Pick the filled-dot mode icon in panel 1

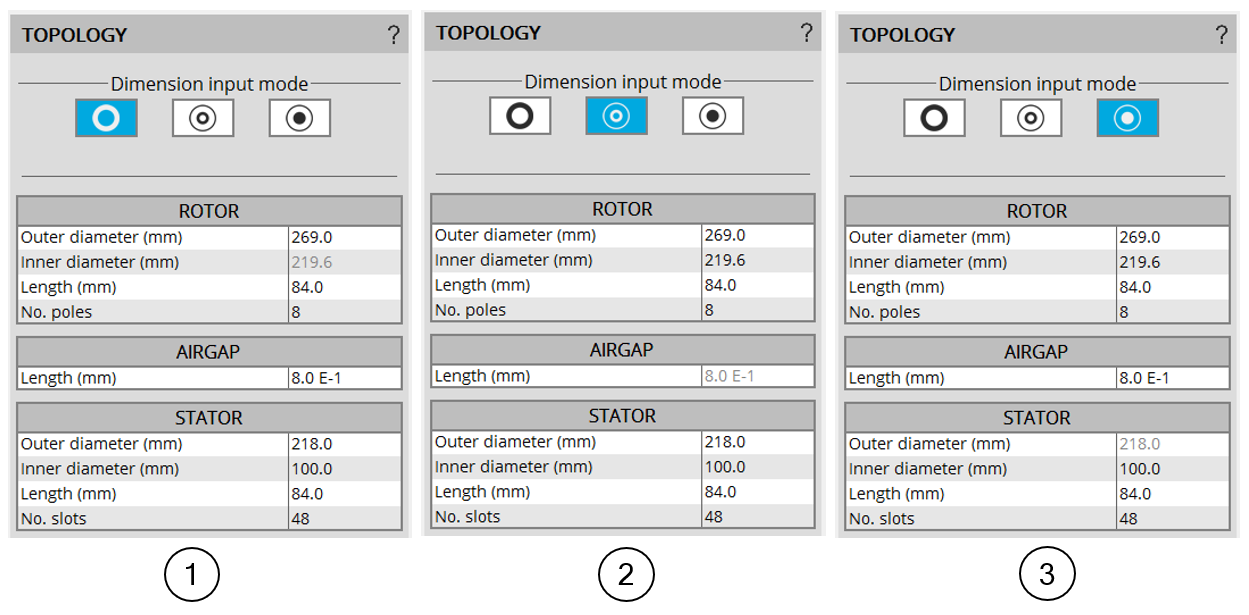299,118
